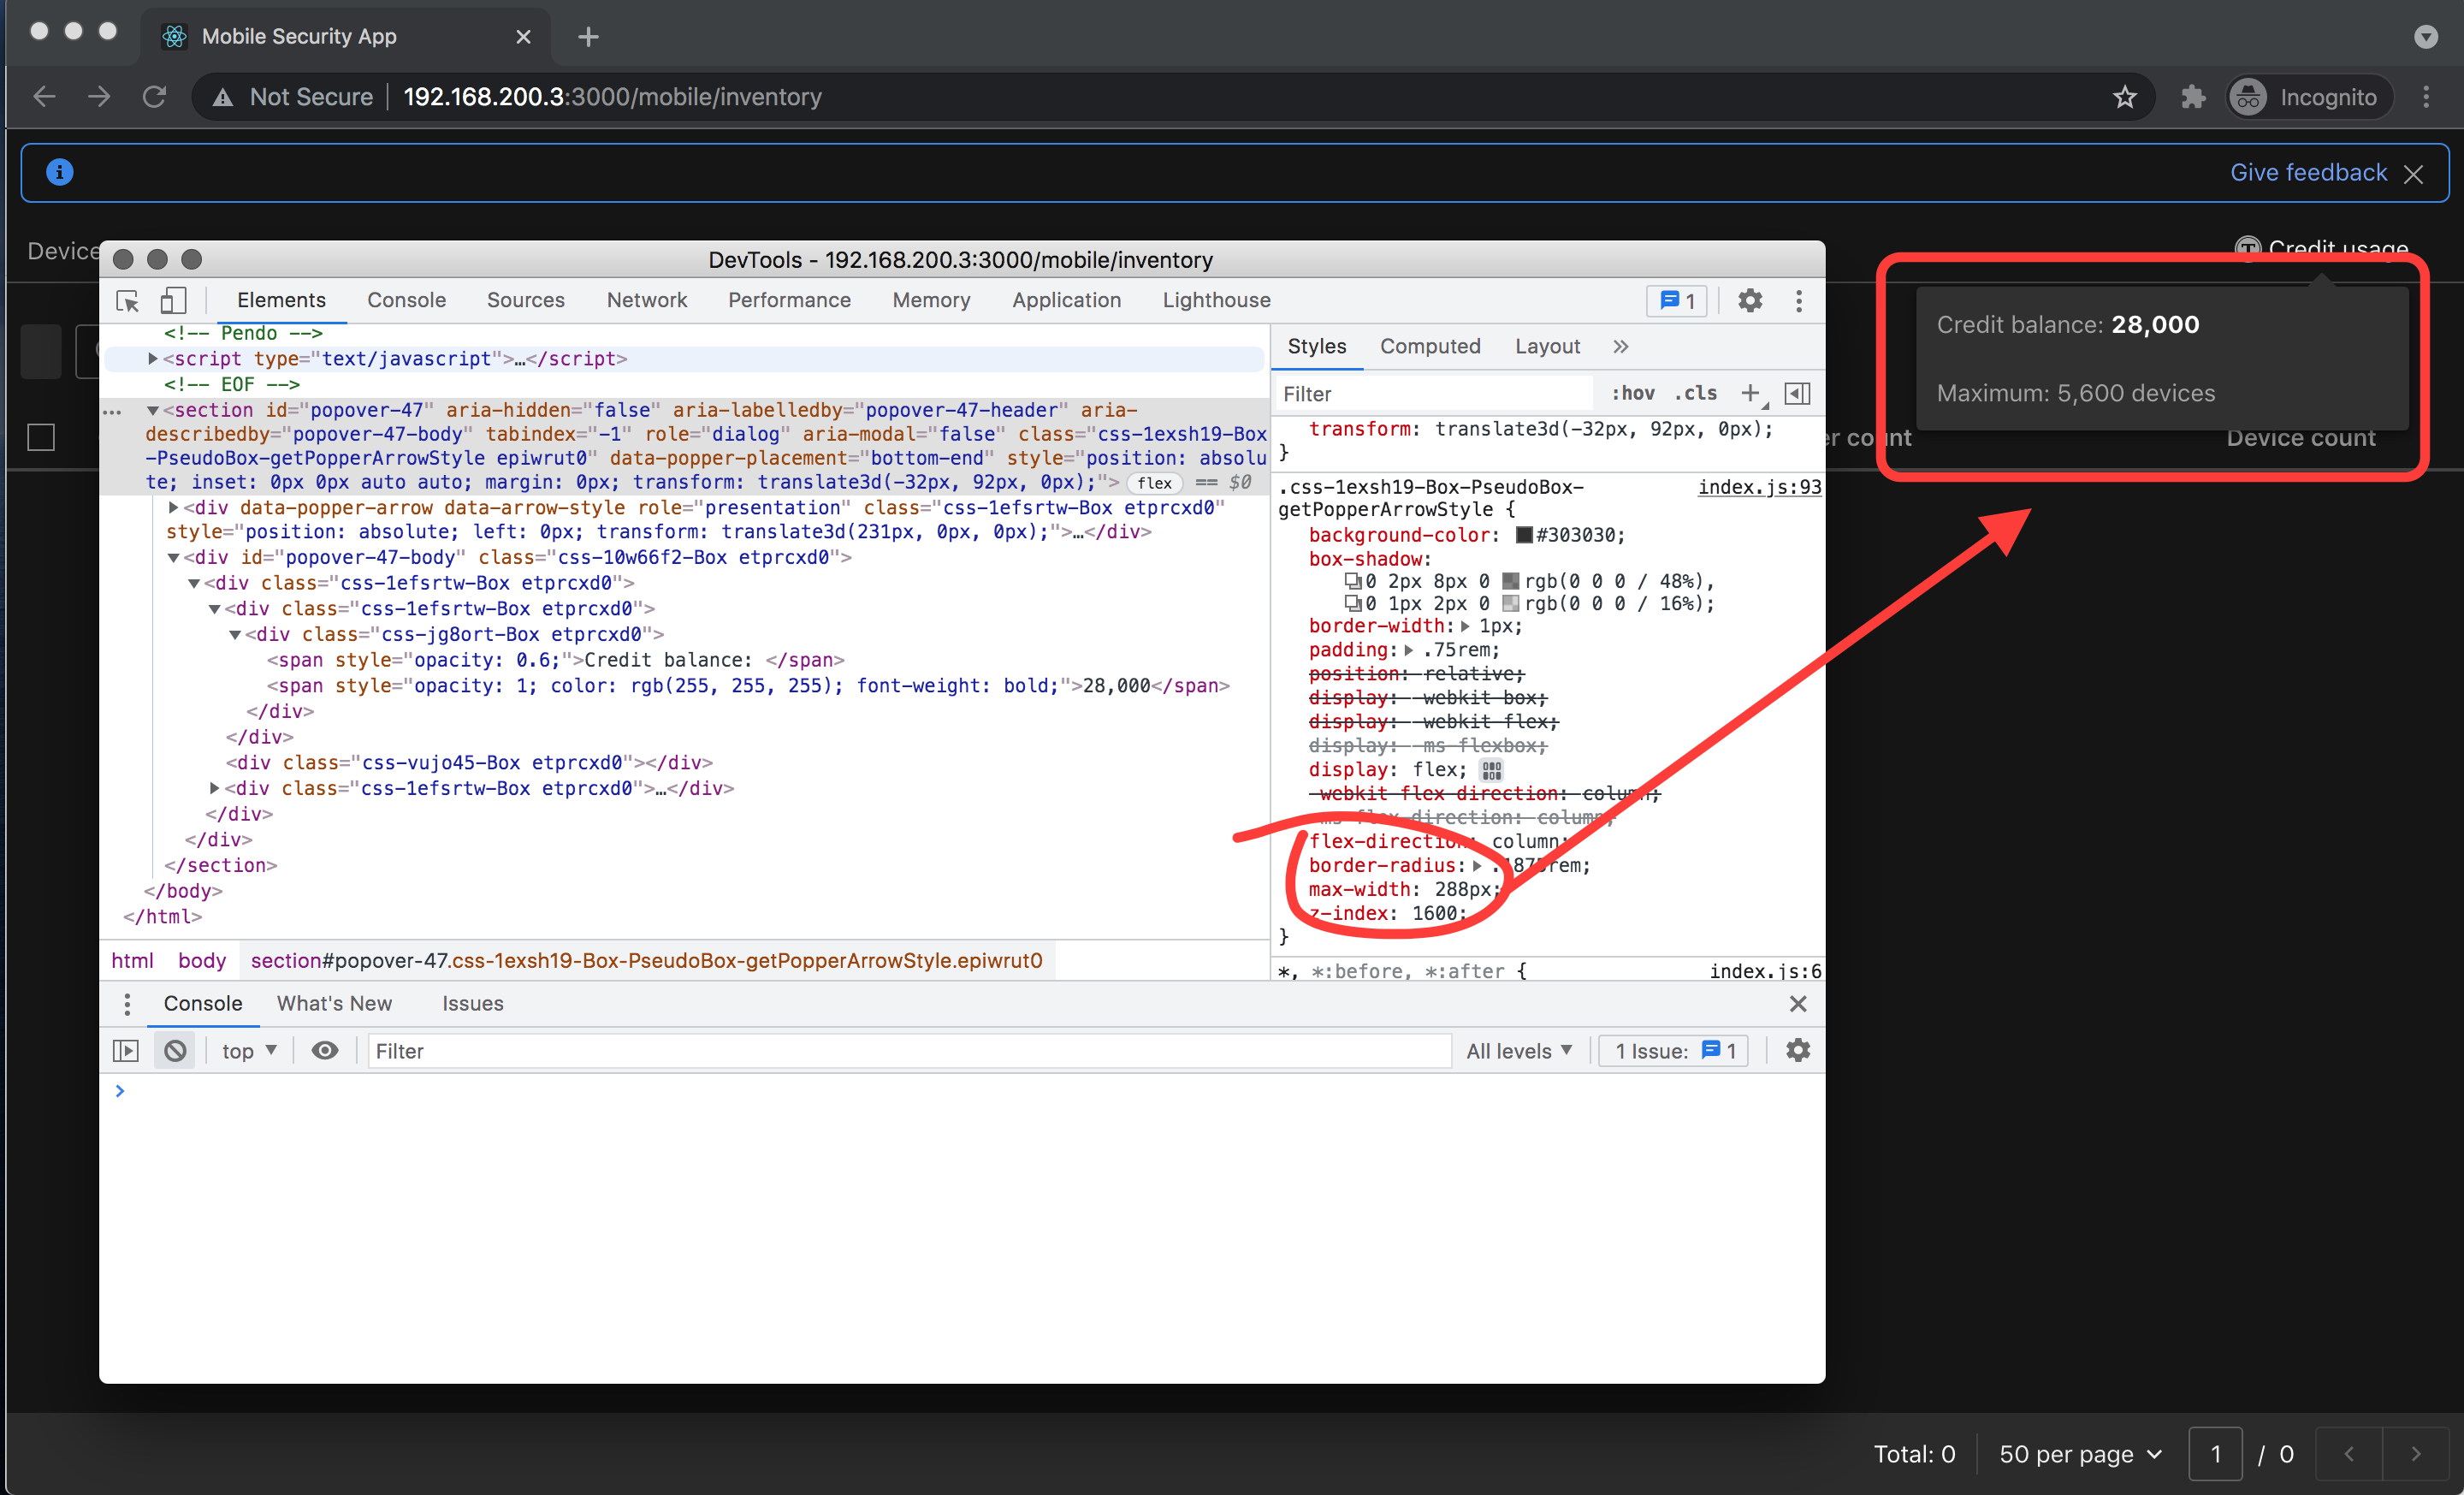Toggle element classes with the .cls button
Image resolution: width=2464 pixels, height=1495 pixels.
pos(1696,393)
